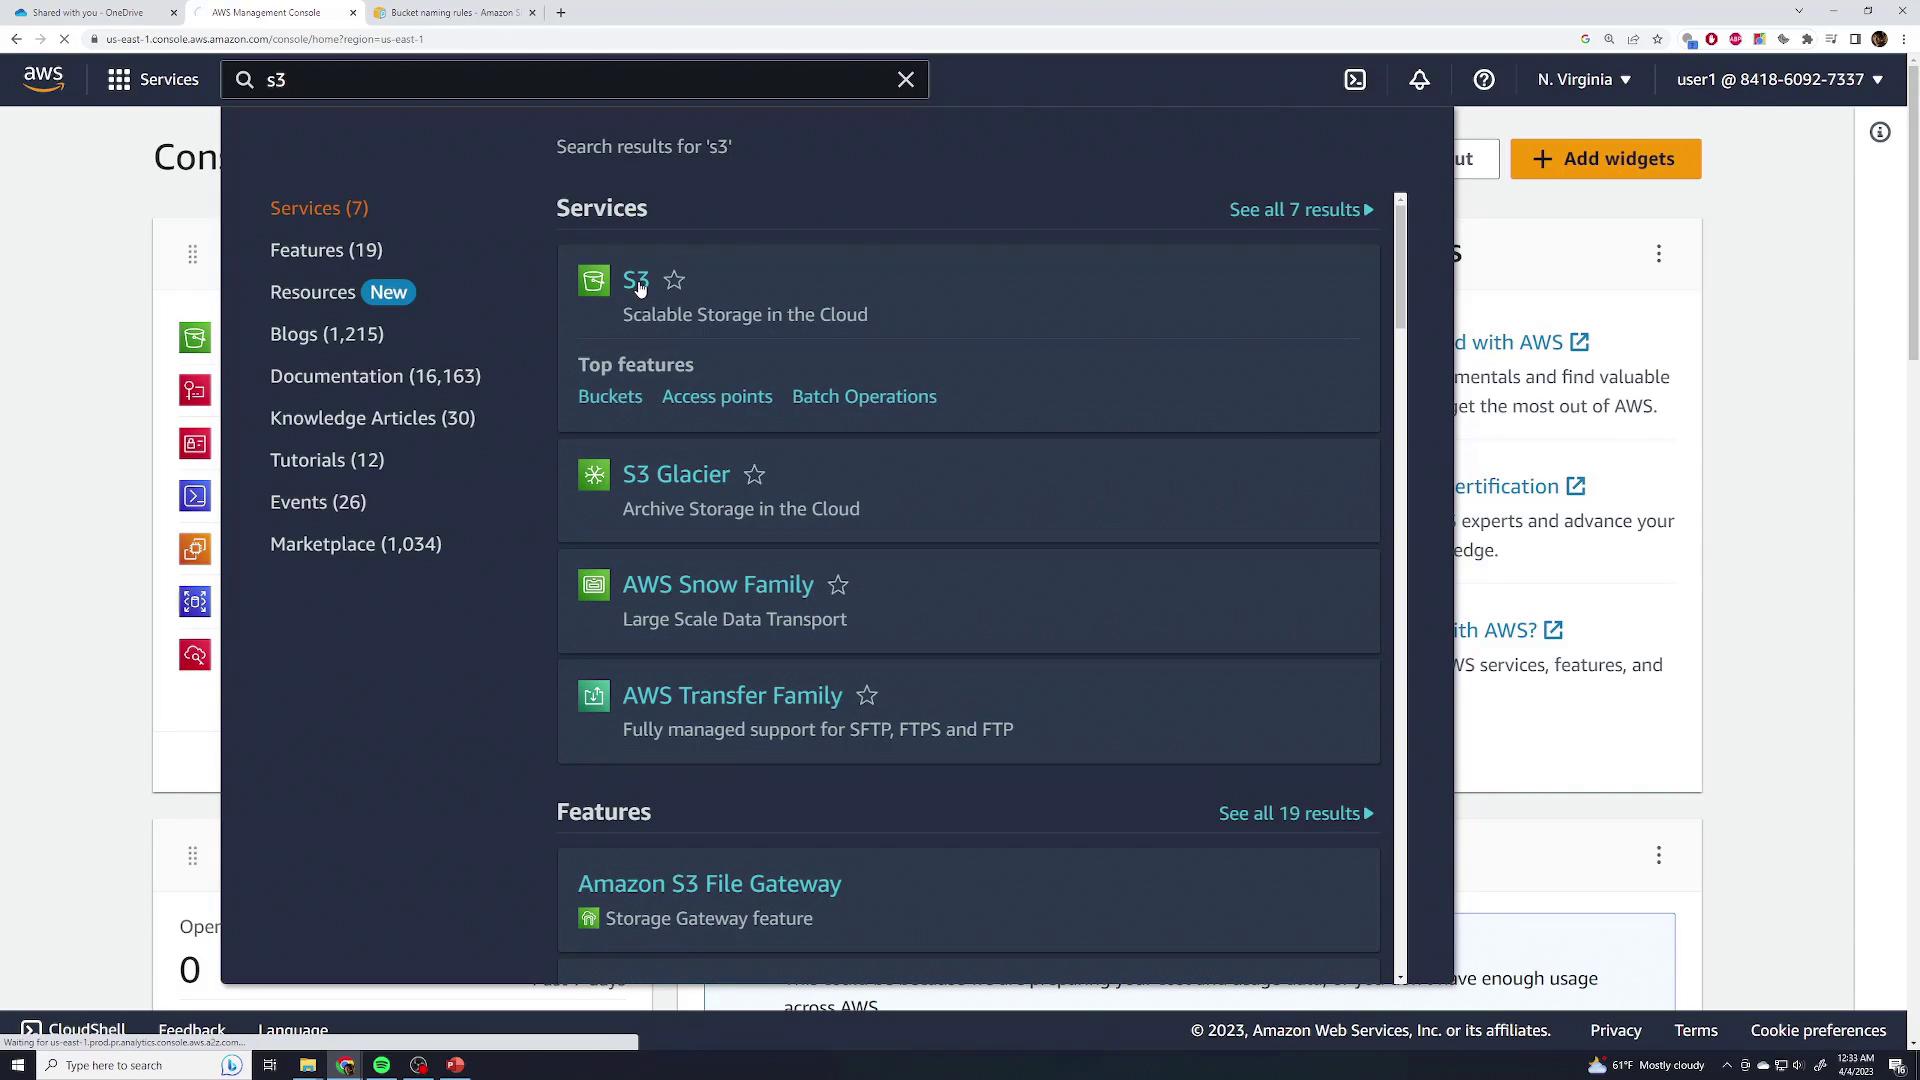This screenshot has height=1080, width=1920.
Task: Open the CloudShell icon in top navigation
Action: pyautogui.click(x=1355, y=80)
